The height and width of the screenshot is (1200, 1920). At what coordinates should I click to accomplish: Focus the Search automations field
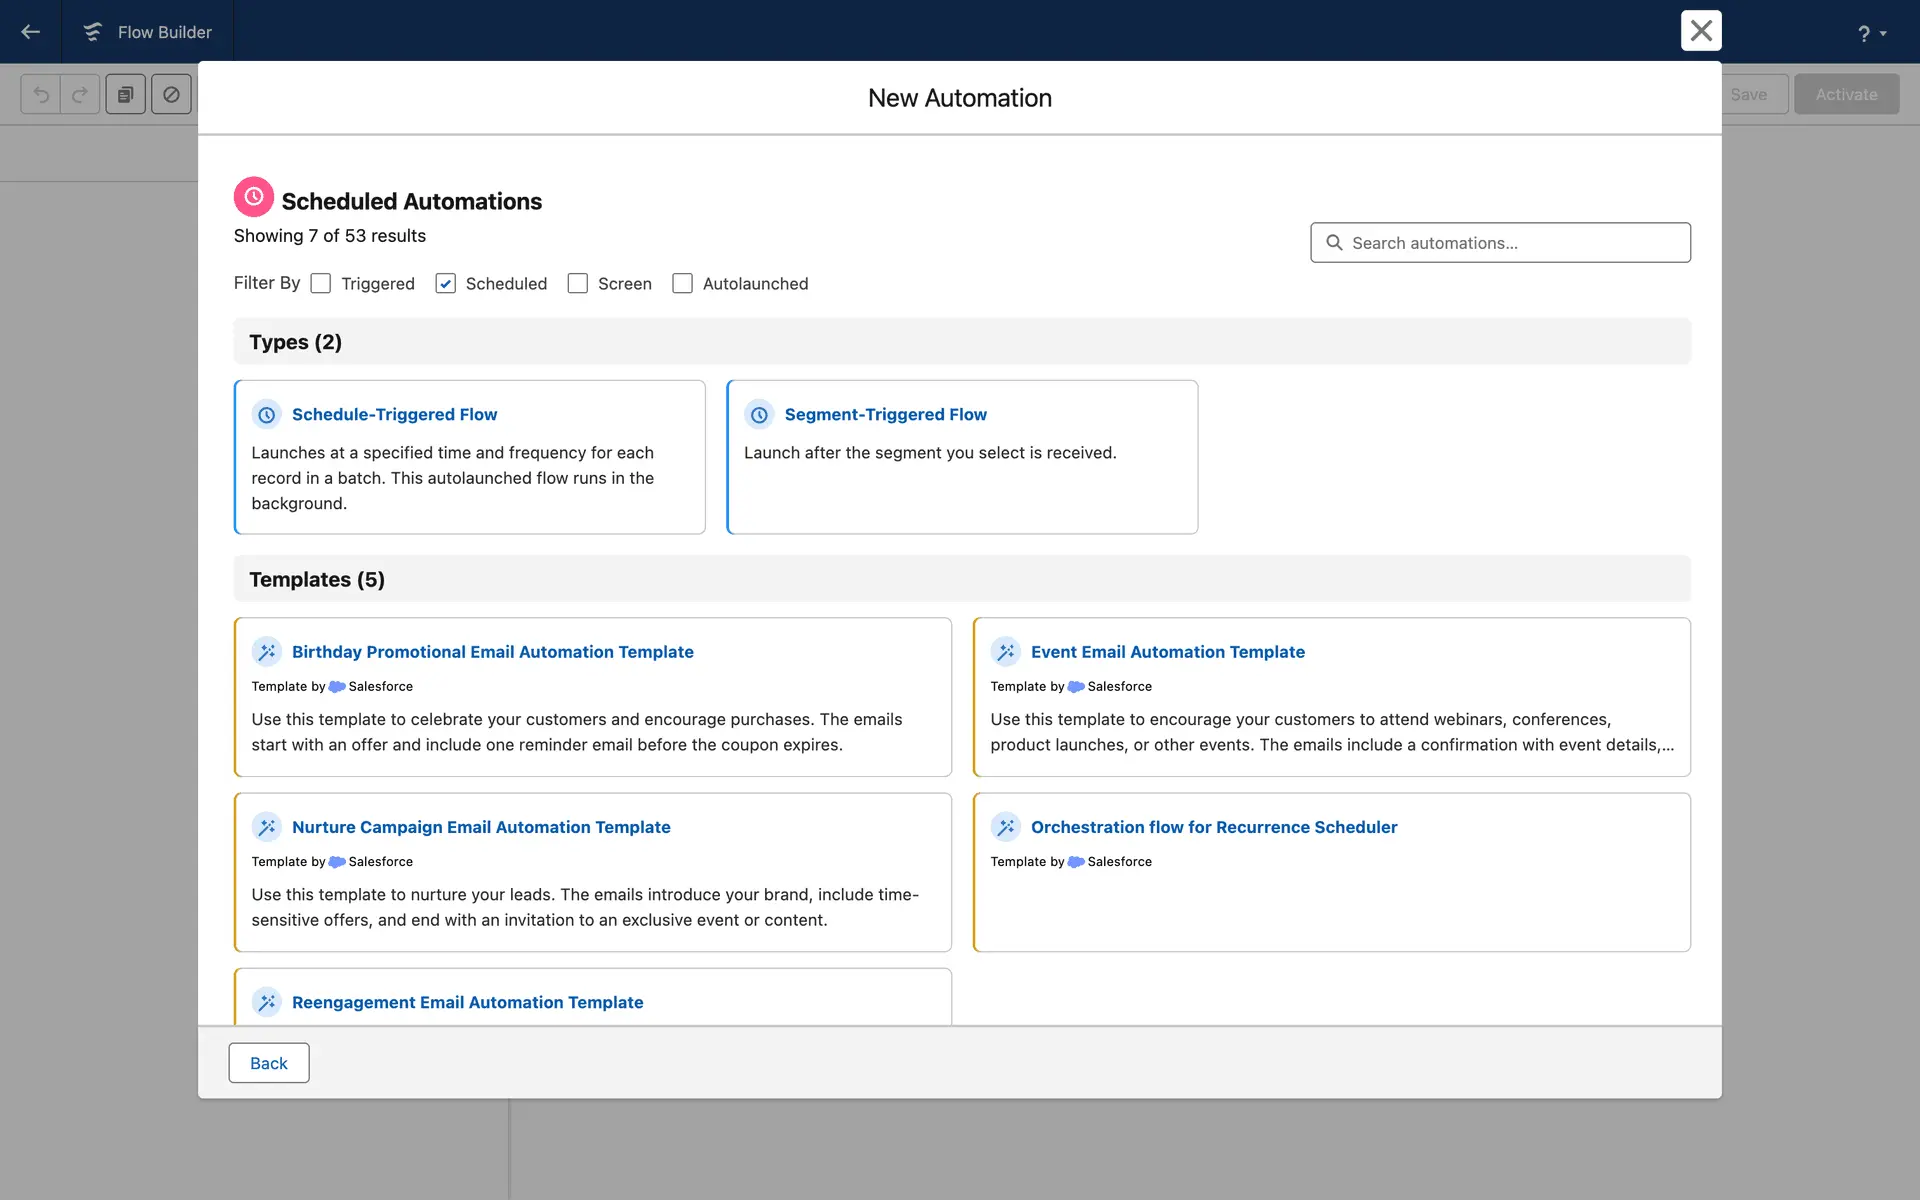[x=1500, y=243]
